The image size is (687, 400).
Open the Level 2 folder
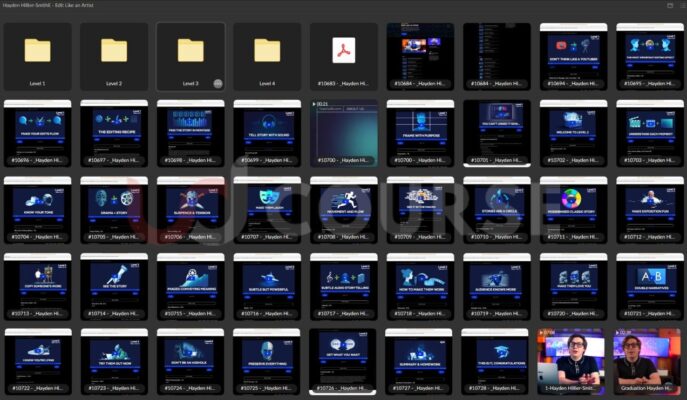click(114, 51)
